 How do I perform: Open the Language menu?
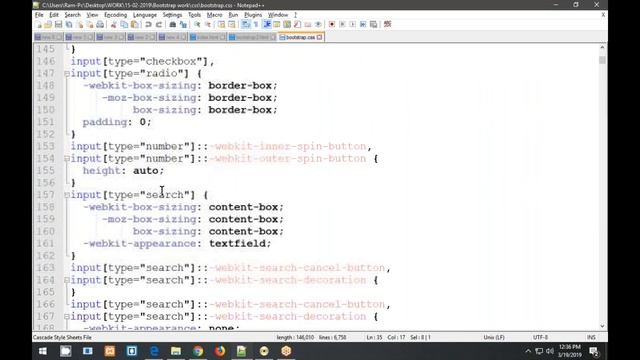click(145, 15)
